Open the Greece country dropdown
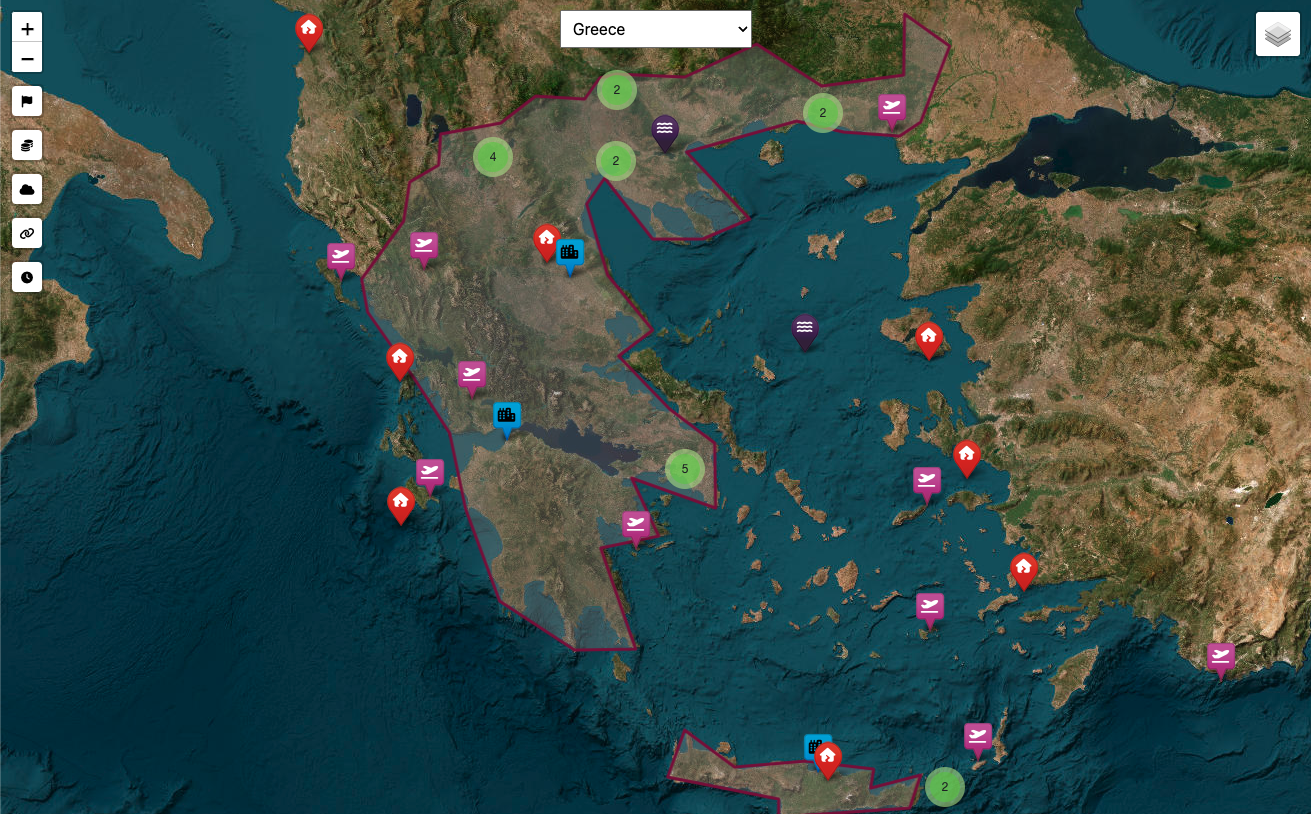 pos(656,29)
